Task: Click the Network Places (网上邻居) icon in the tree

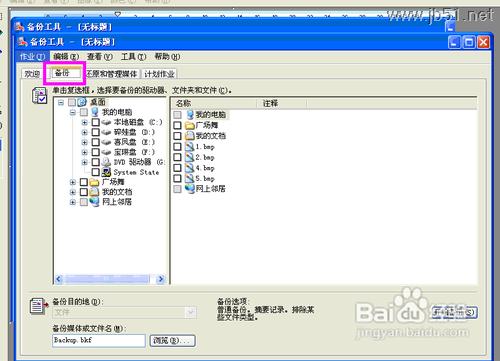Action: (x=95, y=202)
